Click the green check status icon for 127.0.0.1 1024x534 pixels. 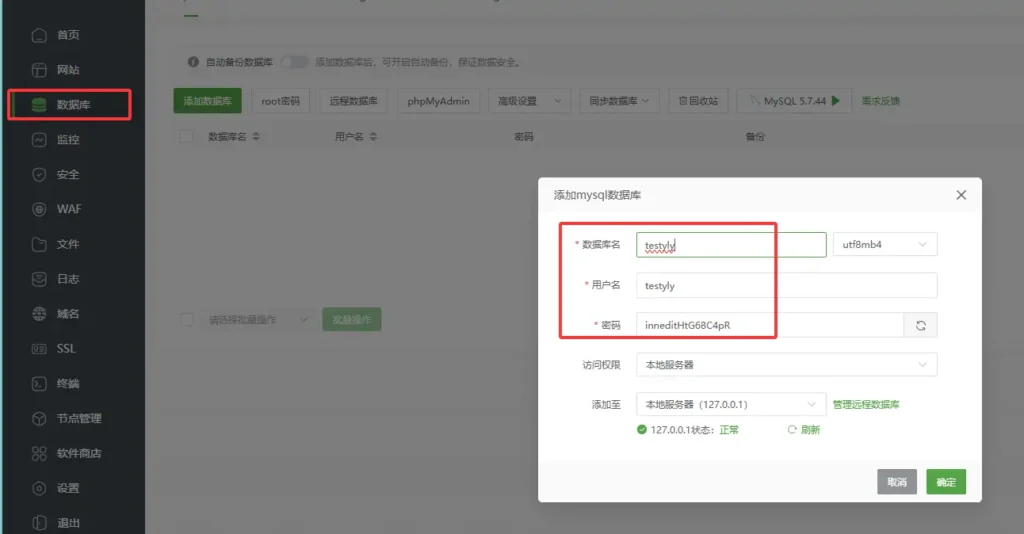tap(642, 430)
